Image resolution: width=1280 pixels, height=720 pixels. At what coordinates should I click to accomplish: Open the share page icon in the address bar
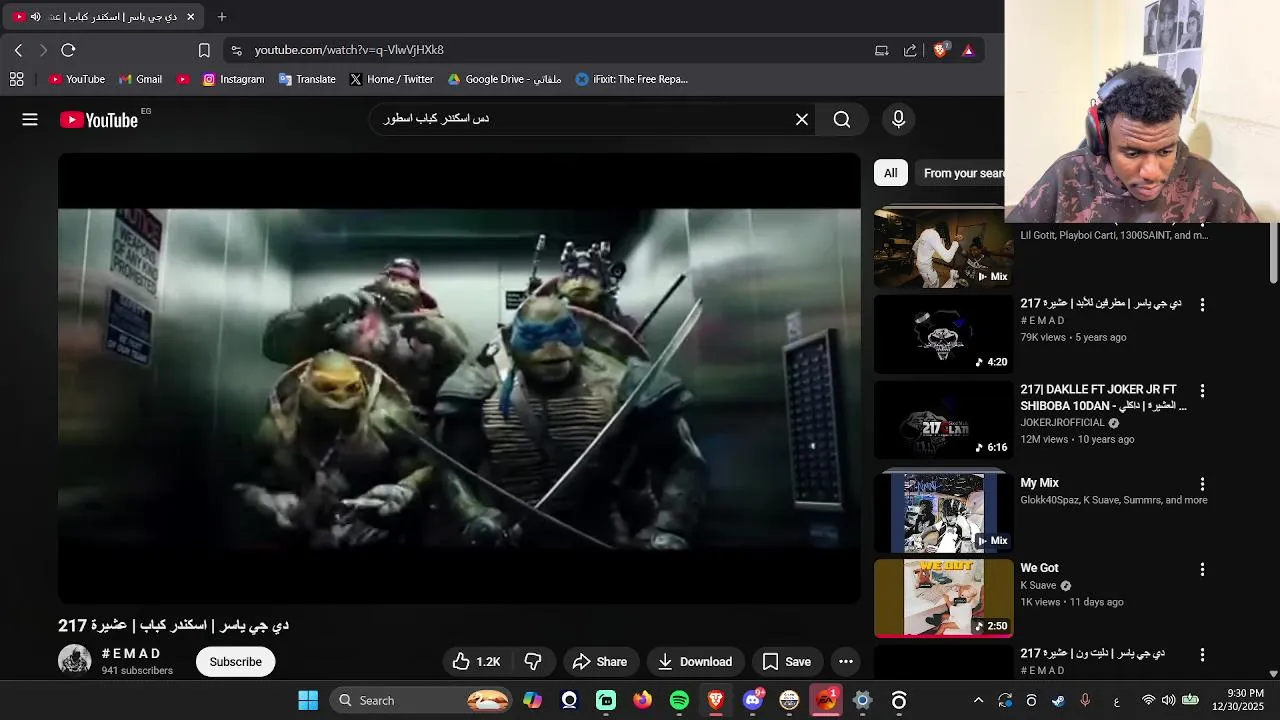(x=910, y=50)
